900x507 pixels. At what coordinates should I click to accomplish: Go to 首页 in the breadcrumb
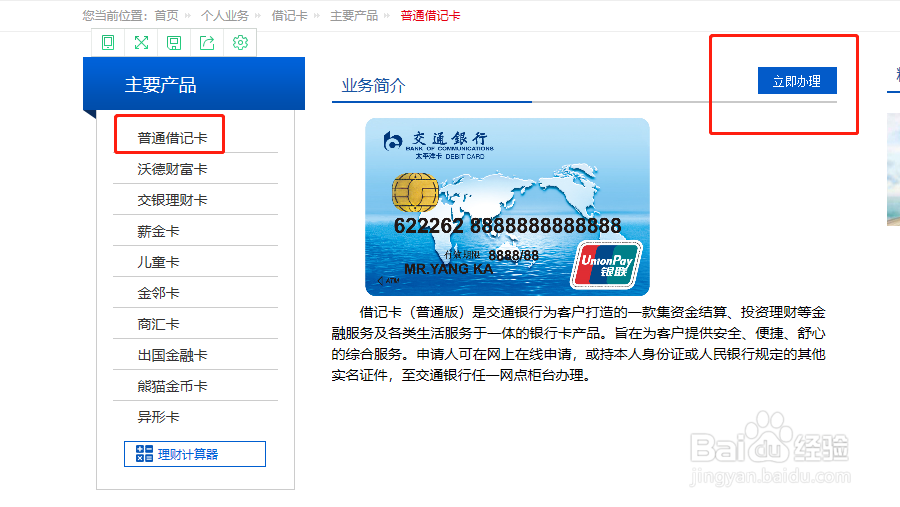point(166,16)
